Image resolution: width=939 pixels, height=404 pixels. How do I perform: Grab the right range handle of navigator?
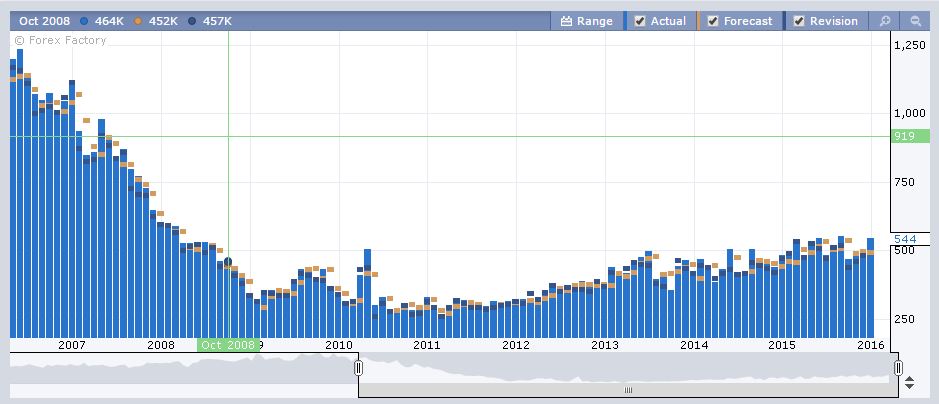(x=898, y=367)
